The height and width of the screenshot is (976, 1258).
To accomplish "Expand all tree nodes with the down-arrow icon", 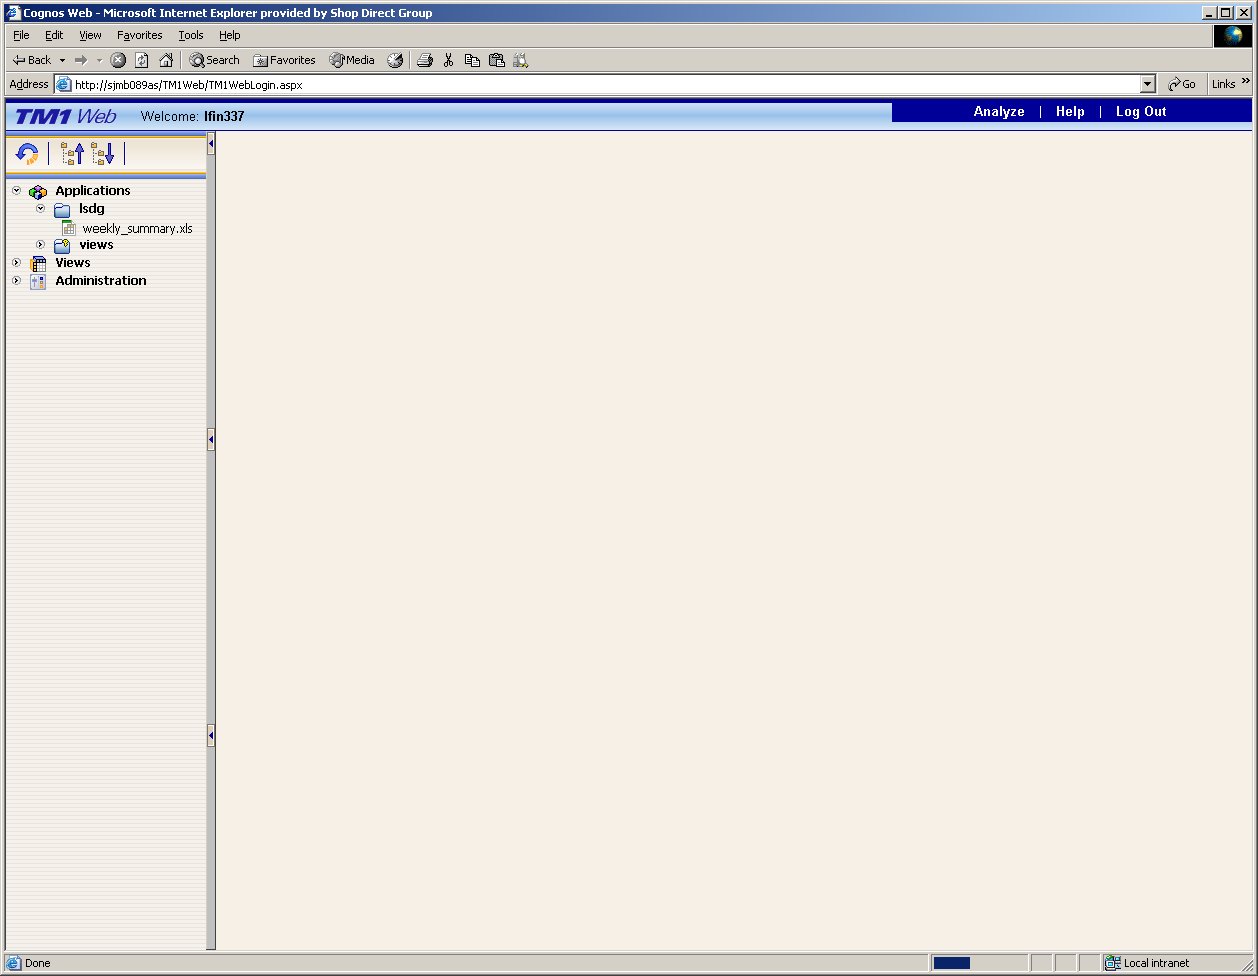I will point(104,153).
